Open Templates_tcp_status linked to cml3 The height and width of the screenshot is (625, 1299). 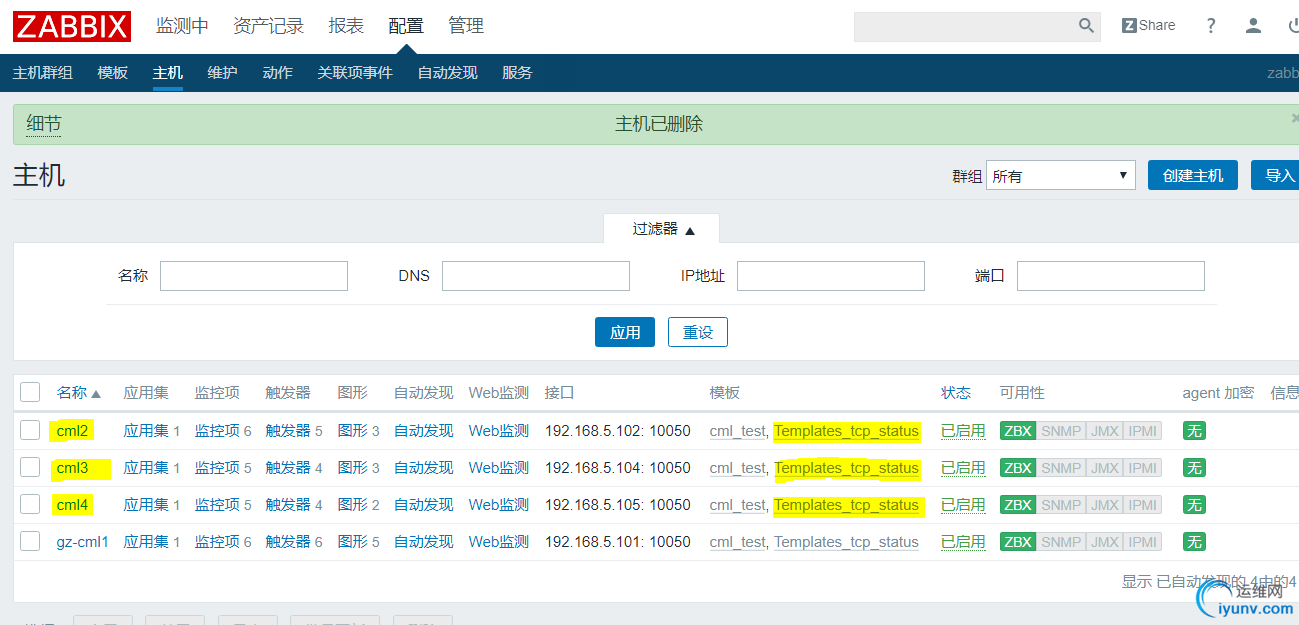(x=847, y=467)
